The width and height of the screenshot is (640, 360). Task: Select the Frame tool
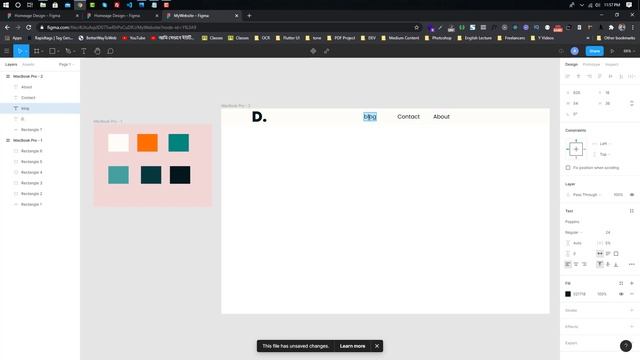(37, 51)
